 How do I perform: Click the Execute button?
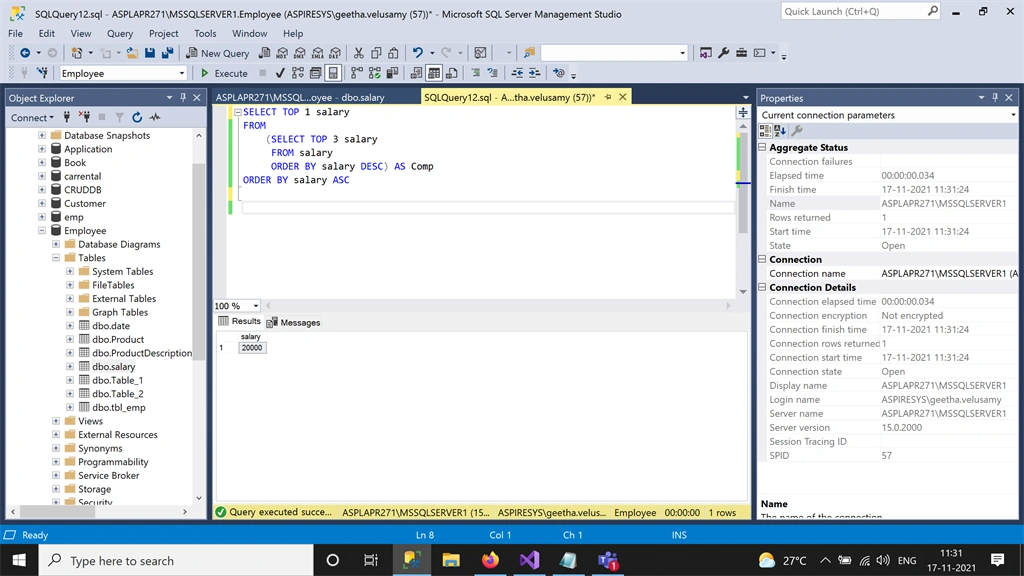point(224,73)
